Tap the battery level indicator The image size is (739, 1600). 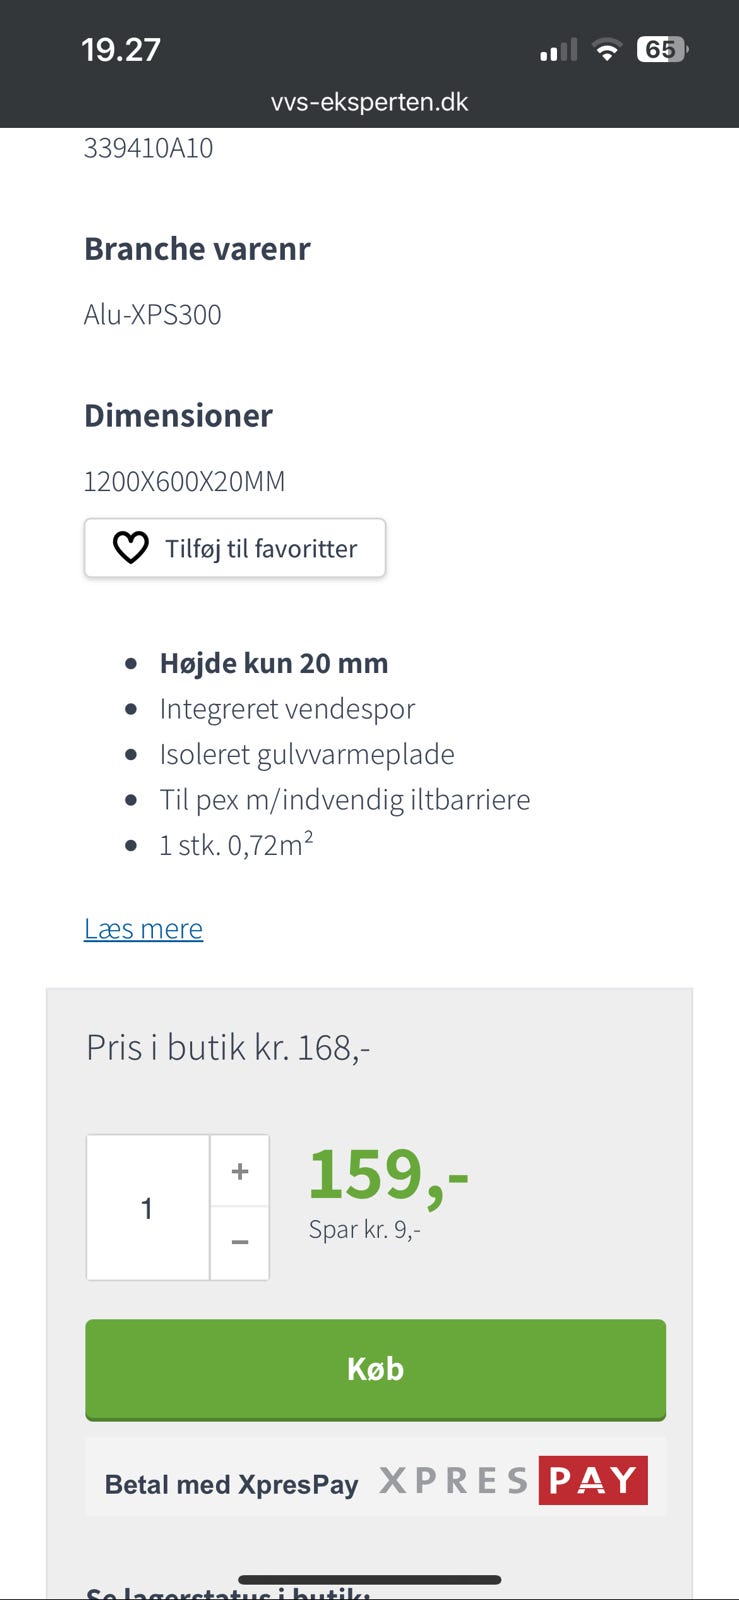661,49
